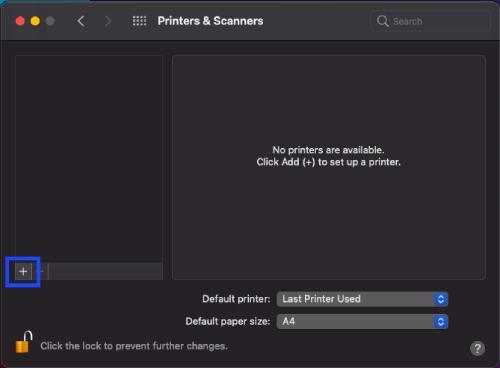Click the gray disabled zoom window button
The width and height of the screenshot is (500, 368).
[50, 21]
